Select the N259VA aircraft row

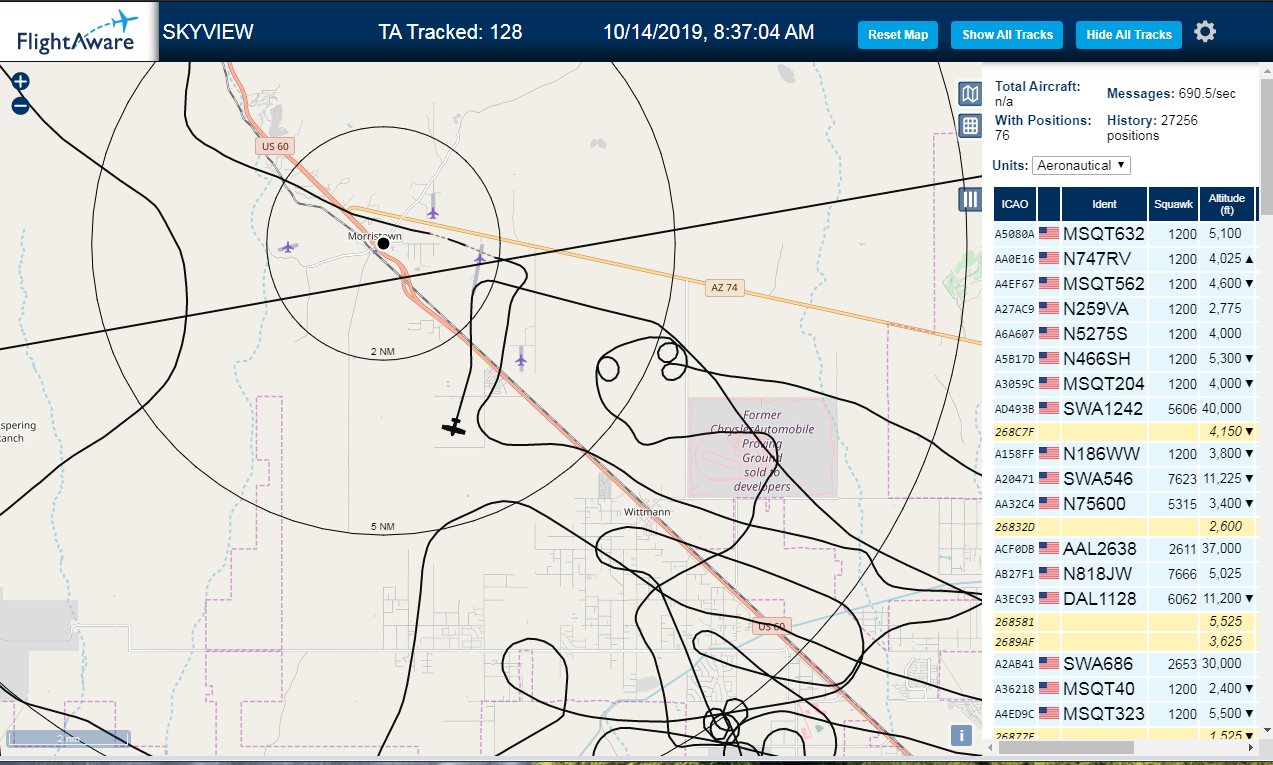click(1125, 309)
